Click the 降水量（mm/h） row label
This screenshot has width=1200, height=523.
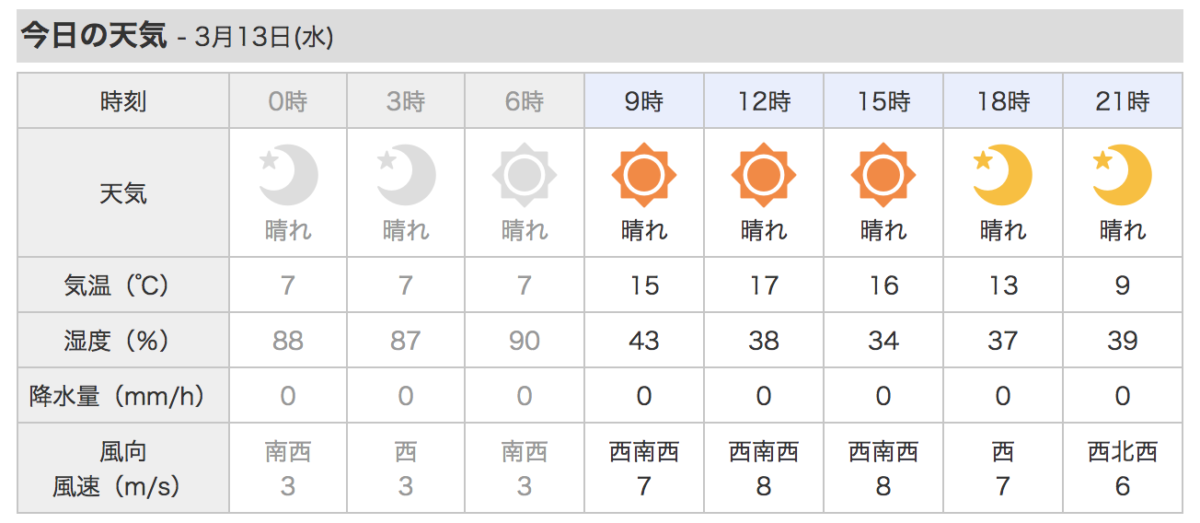click(x=123, y=397)
